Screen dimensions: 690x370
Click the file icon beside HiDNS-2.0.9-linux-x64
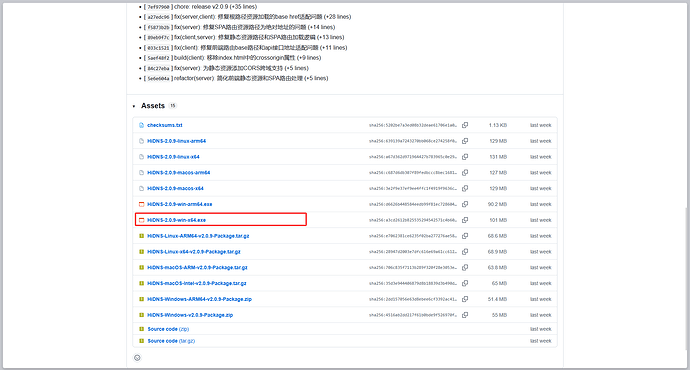point(141,157)
